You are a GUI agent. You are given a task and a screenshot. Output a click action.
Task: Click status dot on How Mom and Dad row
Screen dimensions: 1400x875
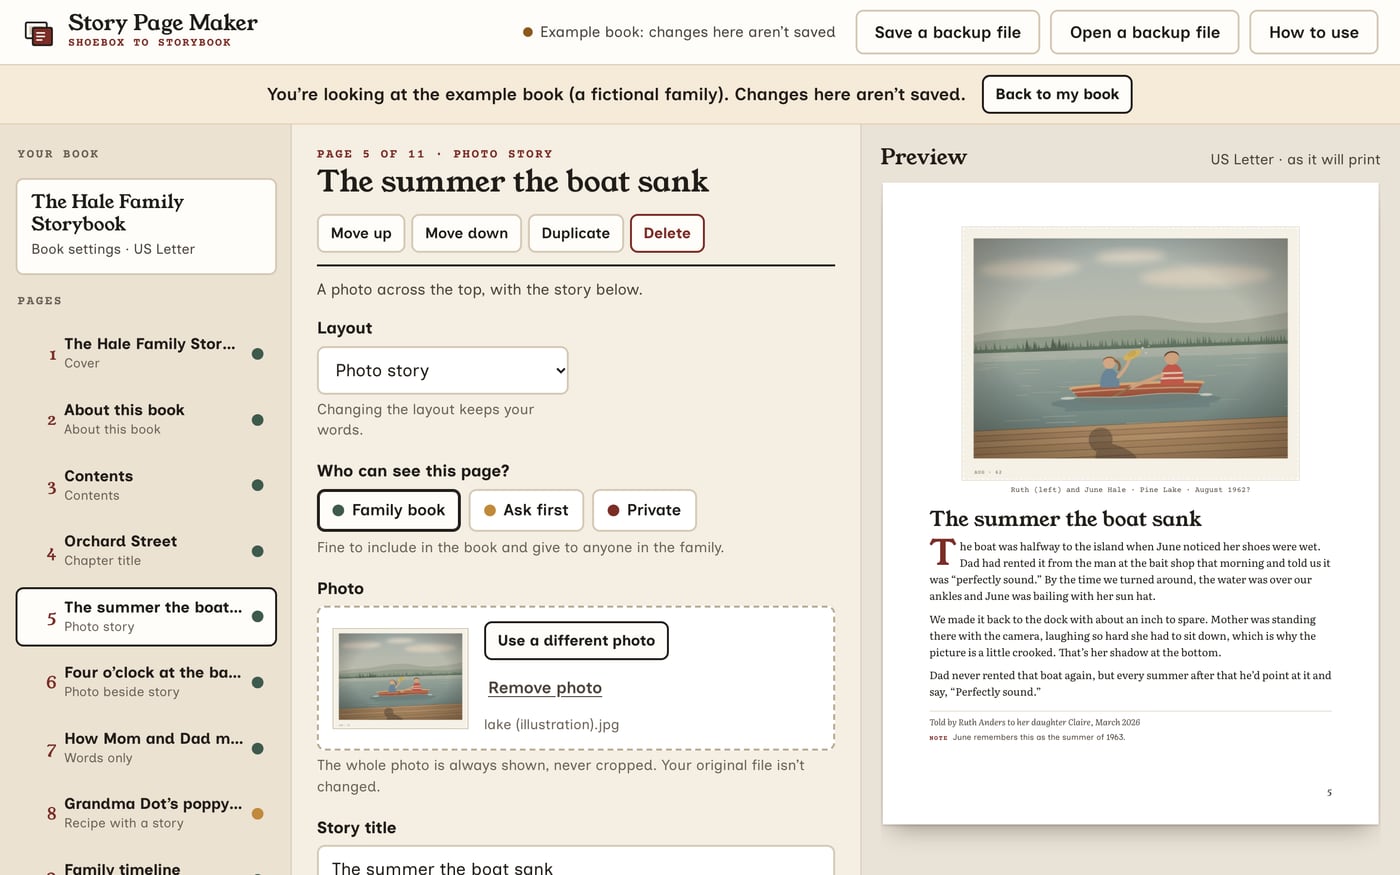pos(257,748)
